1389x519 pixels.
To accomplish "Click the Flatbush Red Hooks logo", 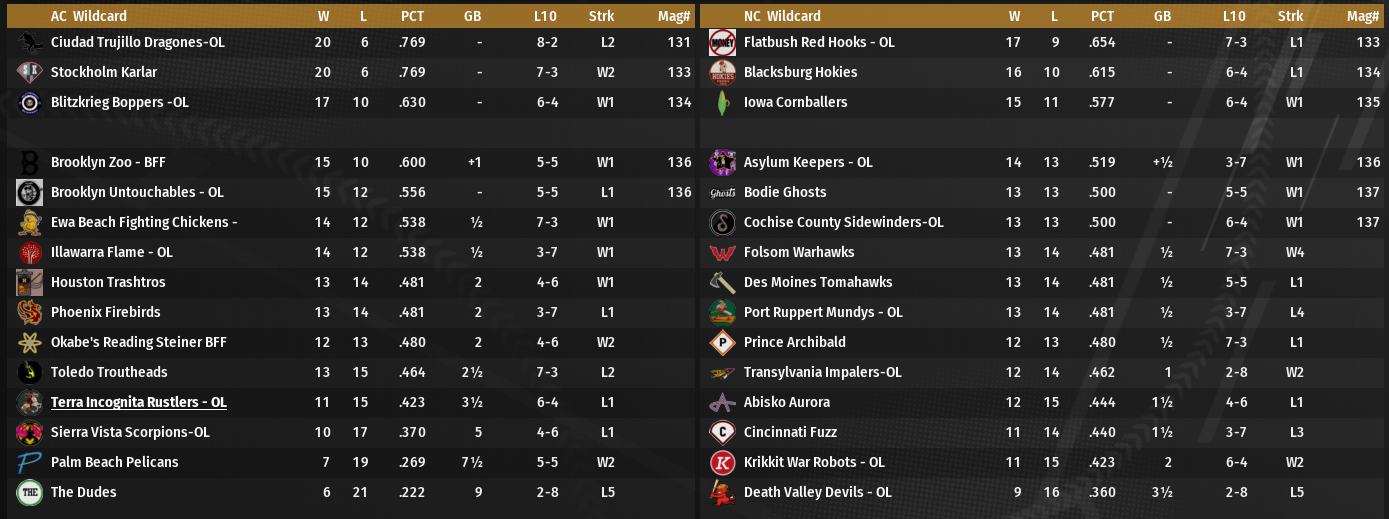I will pos(722,42).
